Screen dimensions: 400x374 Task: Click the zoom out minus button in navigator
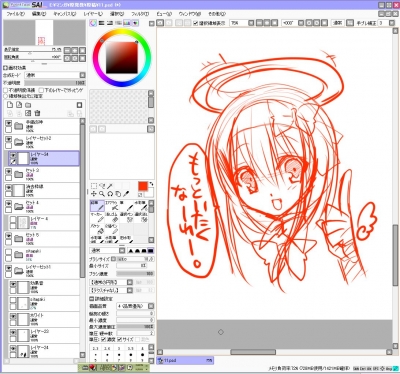tap(68, 51)
